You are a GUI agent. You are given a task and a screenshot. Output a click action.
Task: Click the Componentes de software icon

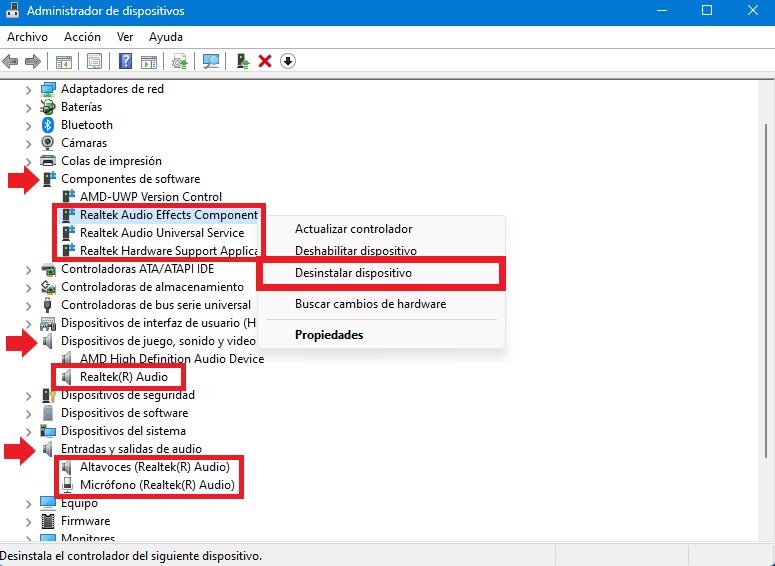49,178
